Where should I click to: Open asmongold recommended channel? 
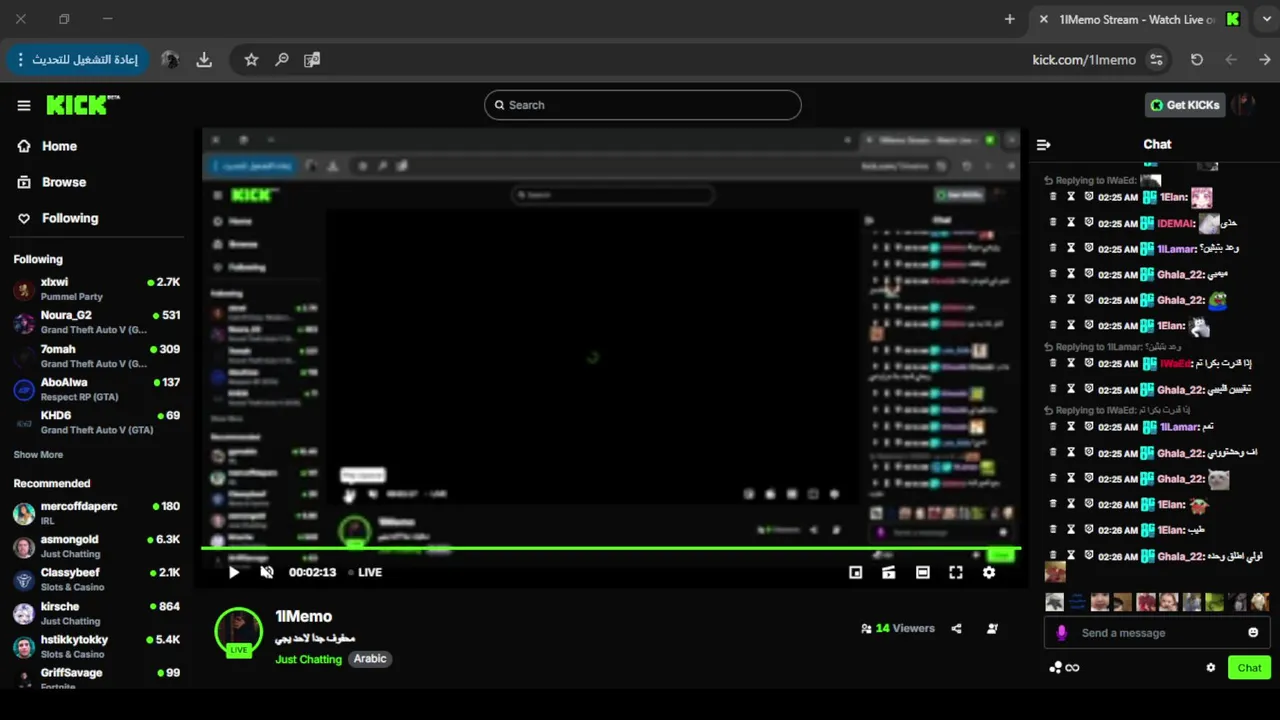click(97, 546)
